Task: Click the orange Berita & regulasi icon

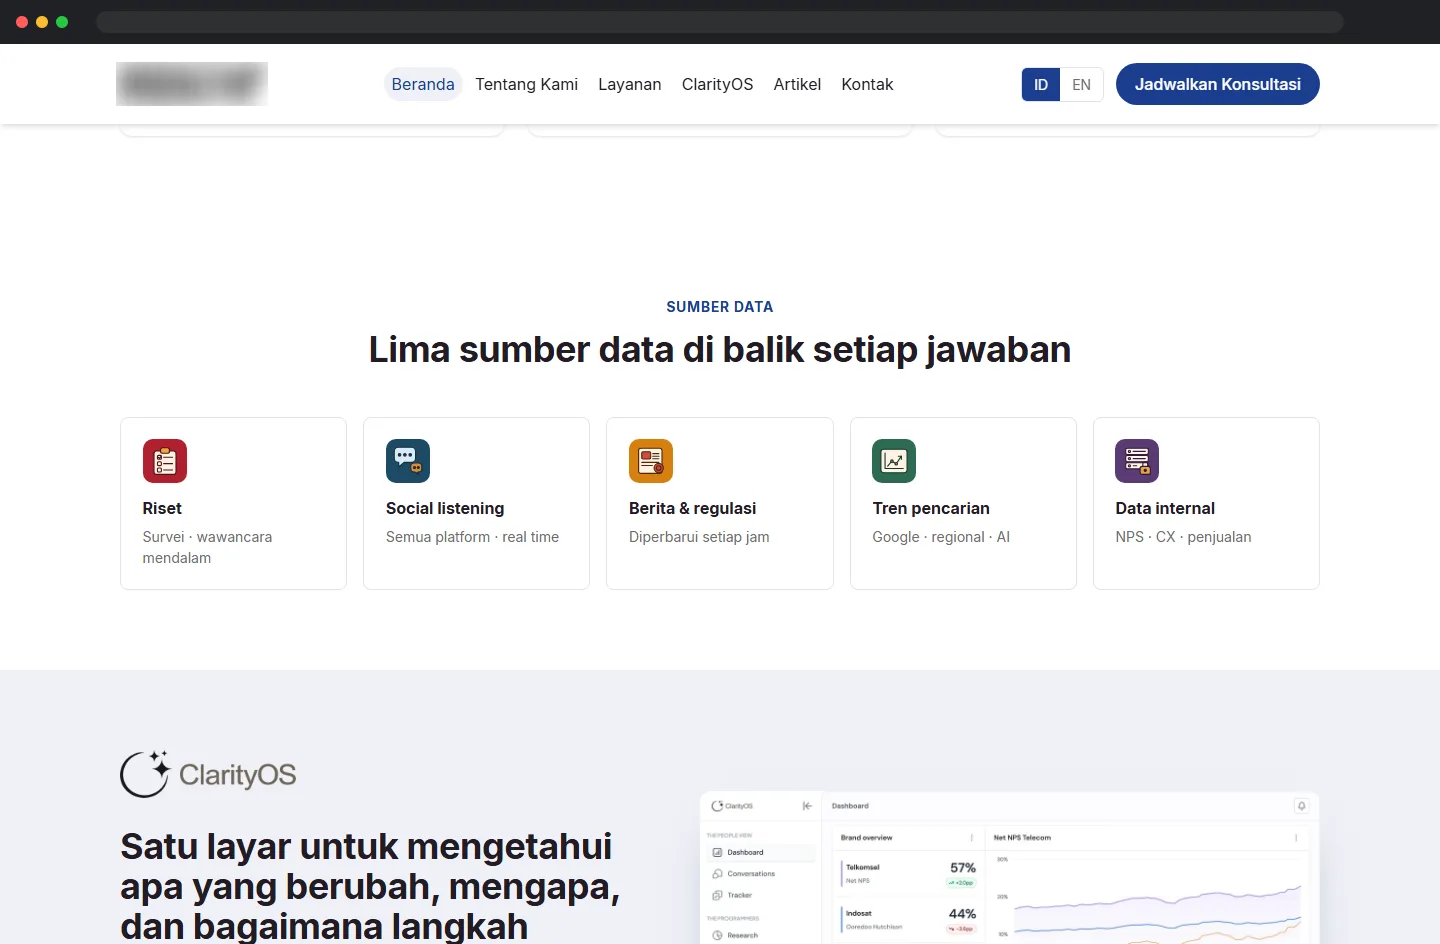Action: point(651,461)
